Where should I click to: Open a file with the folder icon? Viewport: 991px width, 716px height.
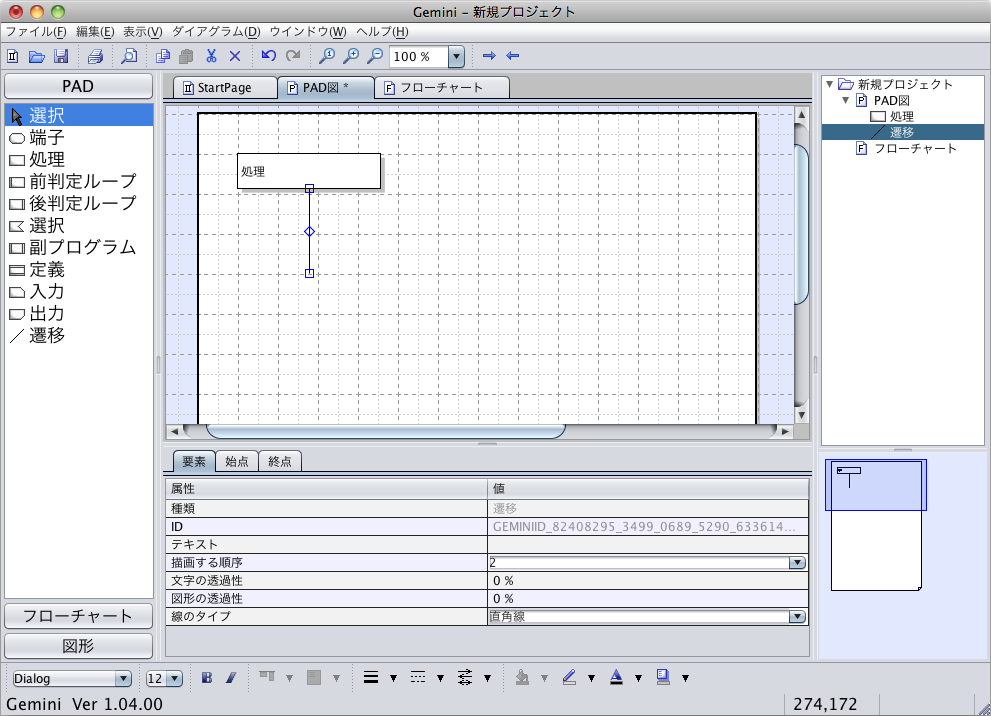(x=37, y=56)
